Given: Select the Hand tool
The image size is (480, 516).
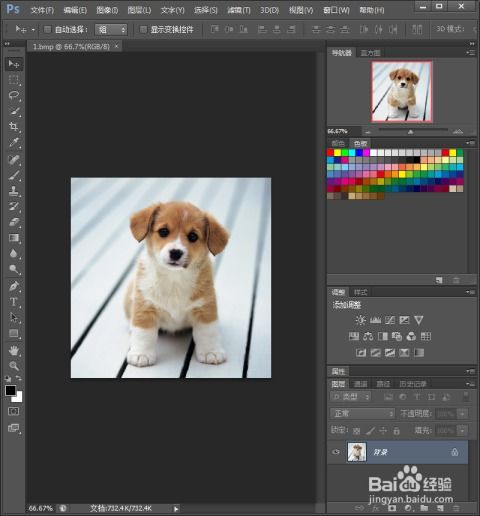Looking at the screenshot, I should click(14, 350).
